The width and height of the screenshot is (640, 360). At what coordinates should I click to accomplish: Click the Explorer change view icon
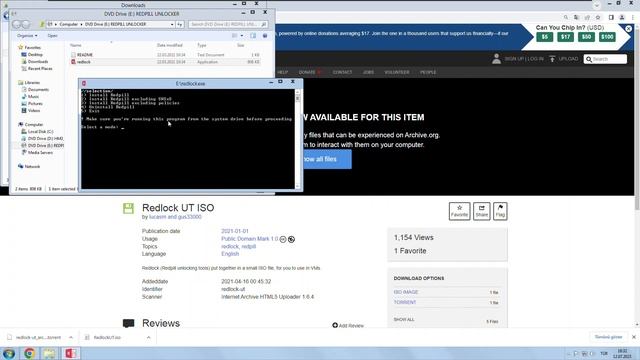tap(235, 36)
